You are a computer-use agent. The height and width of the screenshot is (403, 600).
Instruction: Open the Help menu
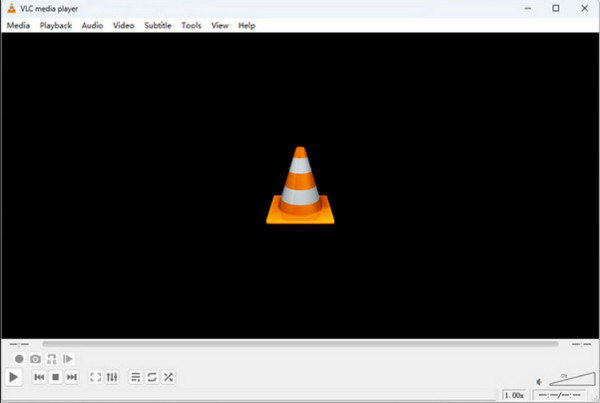point(247,26)
